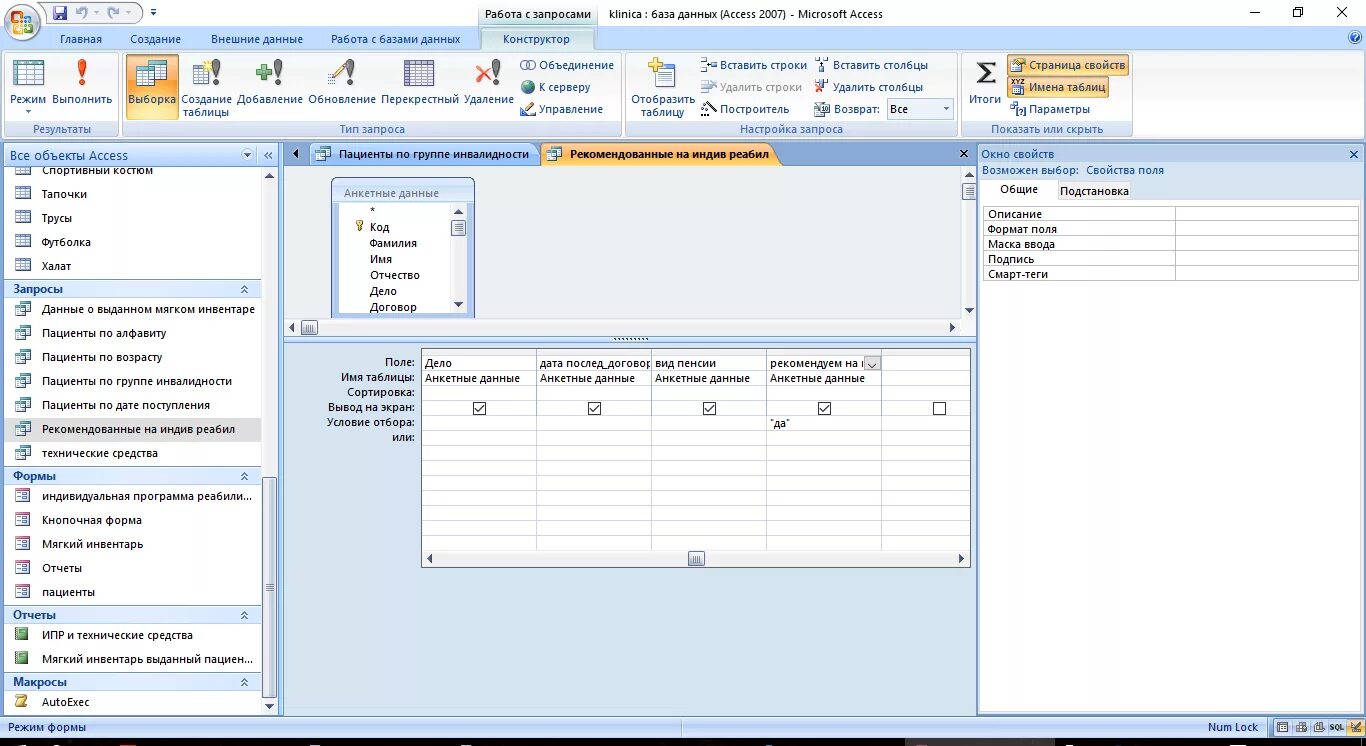1366x746 pixels.
Task: Switch to SQL view in status bar
Action: pyautogui.click(x=1336, y=727)
